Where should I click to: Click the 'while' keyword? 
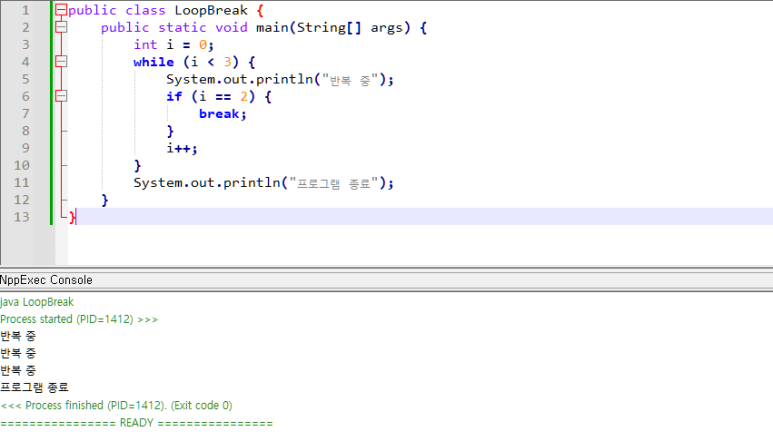[153, 62]
